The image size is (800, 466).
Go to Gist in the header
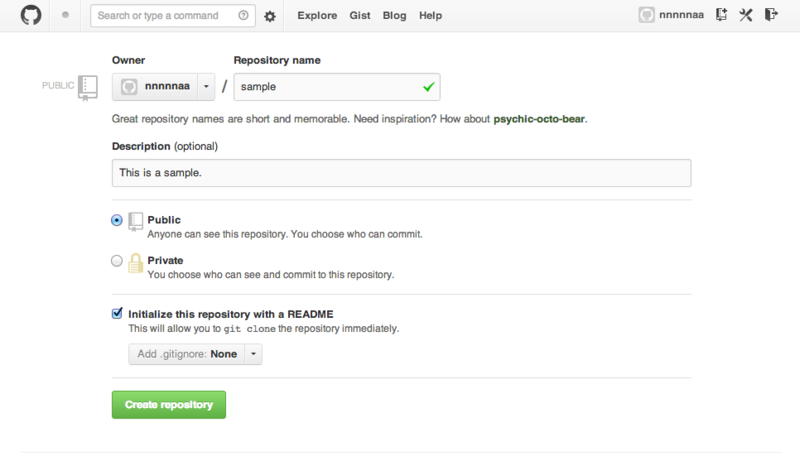(360, 16)
